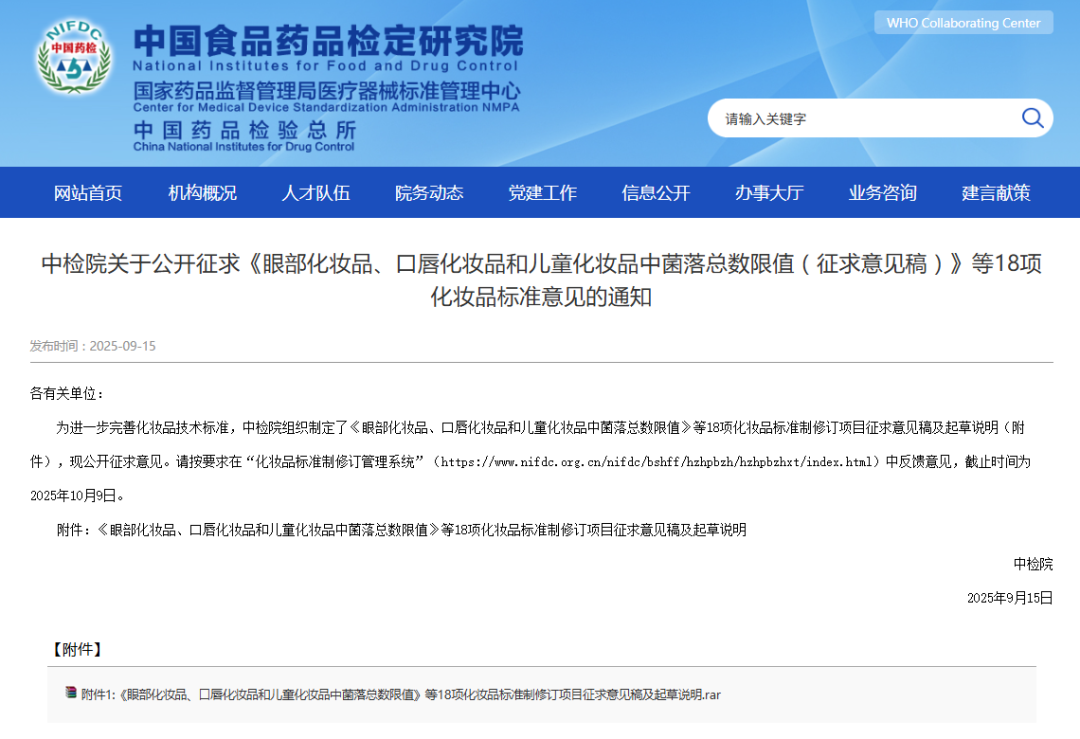Open 党建工作 navigation item
Screen dimensions: 1080x739
point(542,193)
